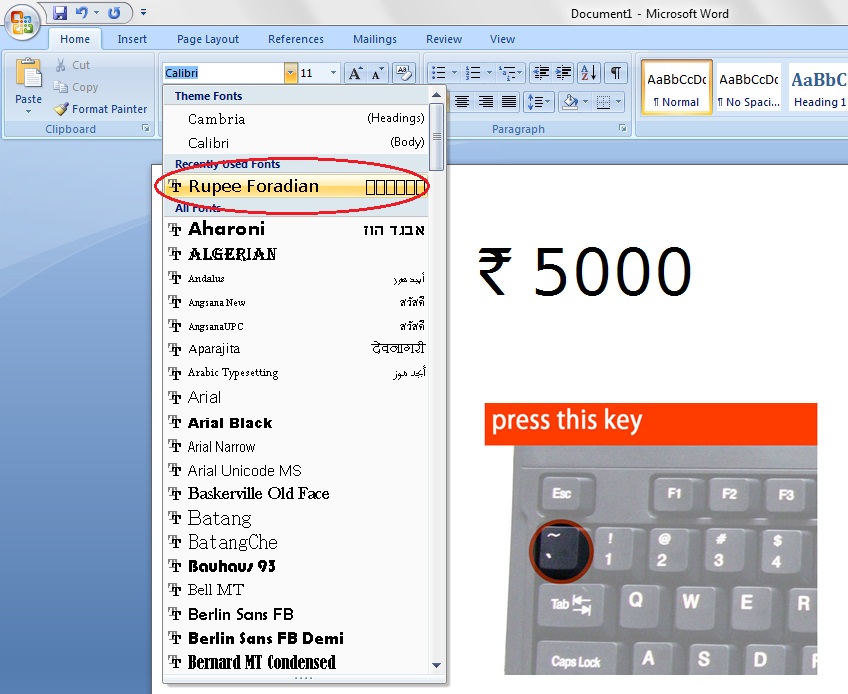Open Paragraph dialog launcher

coord(622,128)
